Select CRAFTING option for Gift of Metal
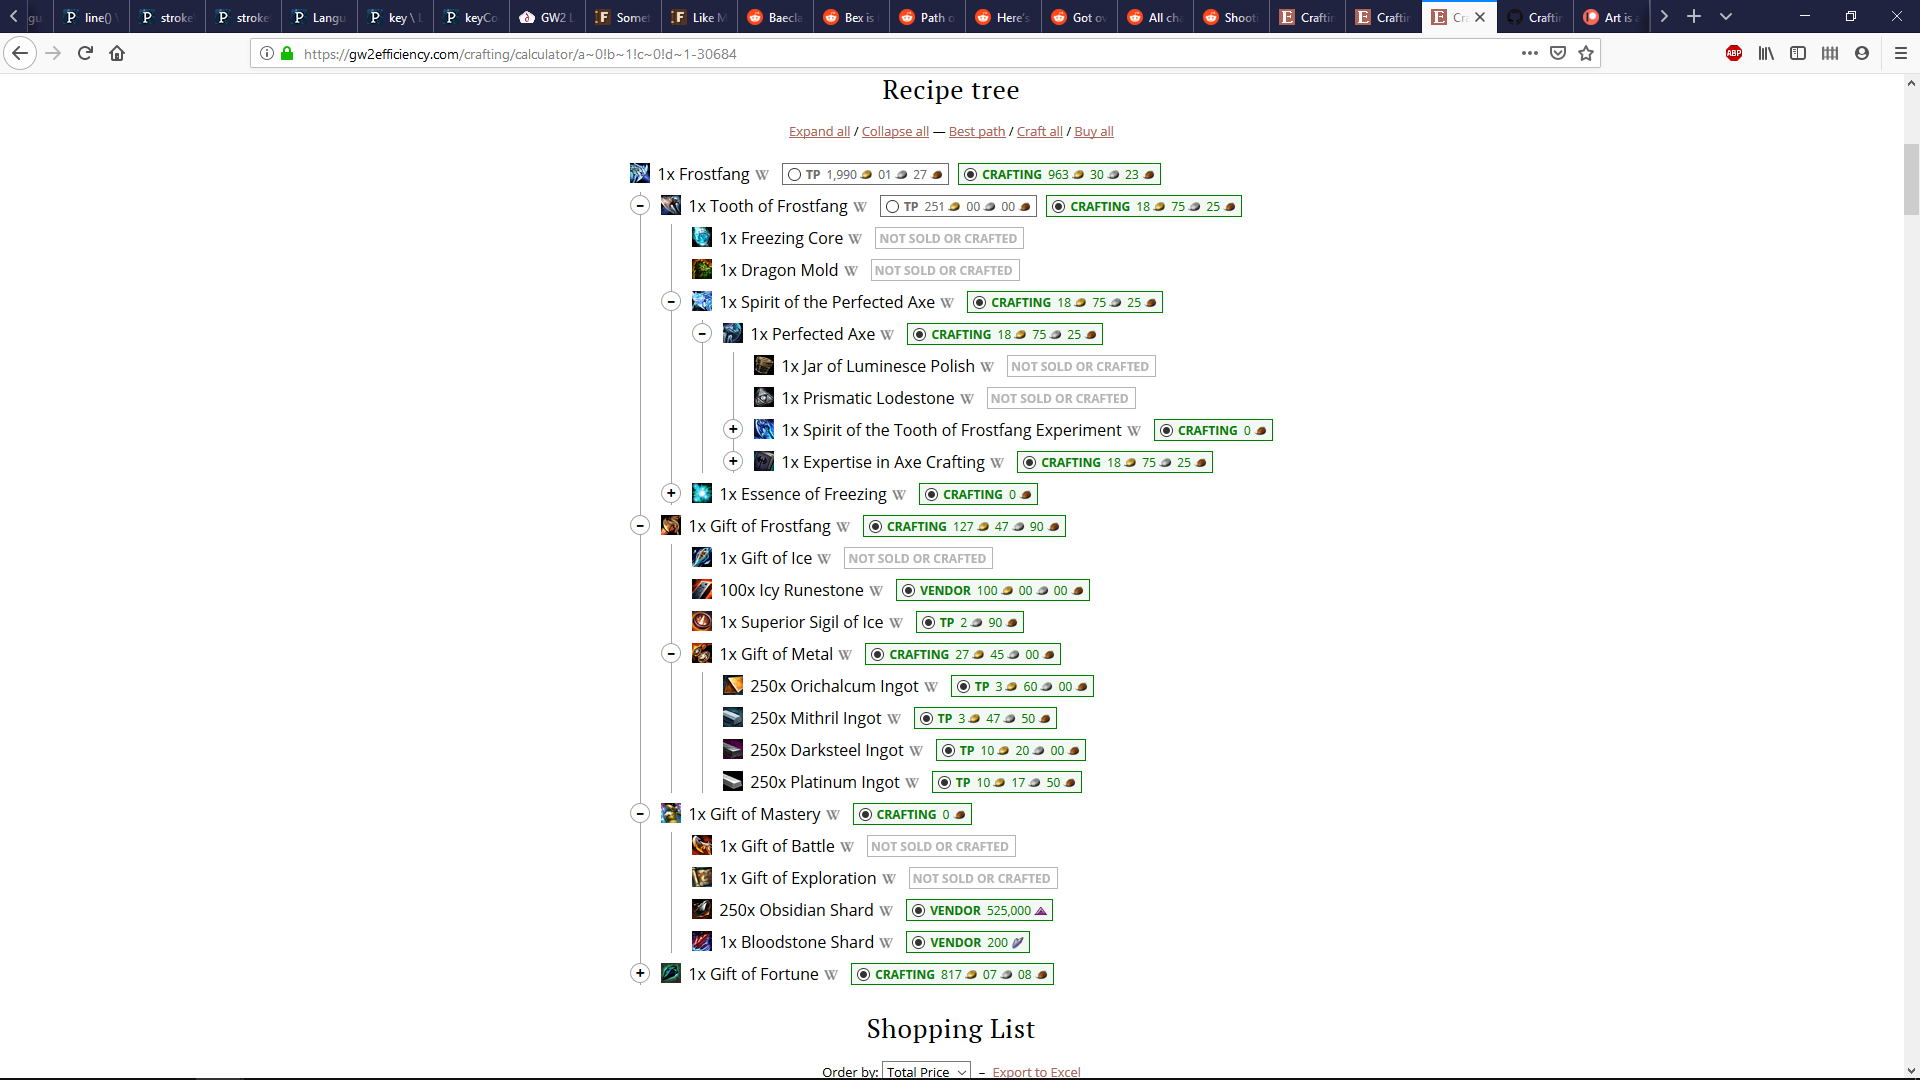1920x1080 pixels. 879,654
